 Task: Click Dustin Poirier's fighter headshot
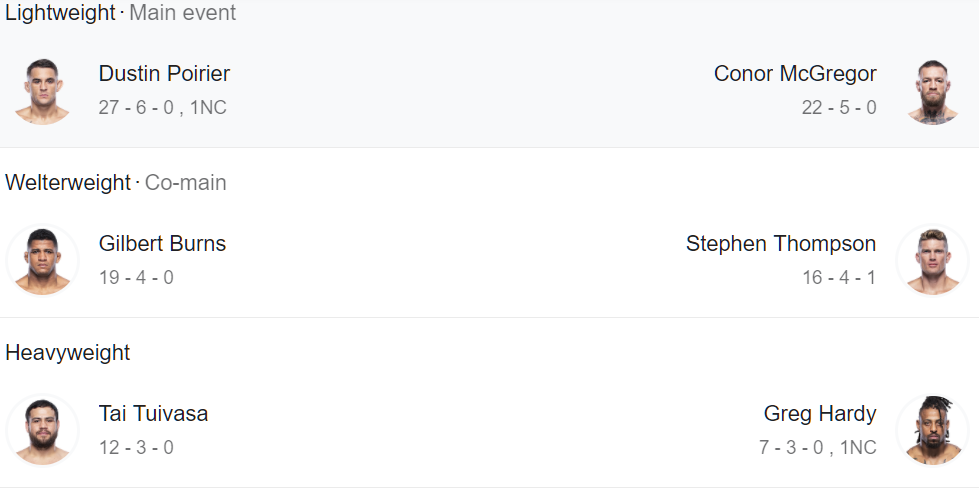pyautogui.click(x=42, y=91)
